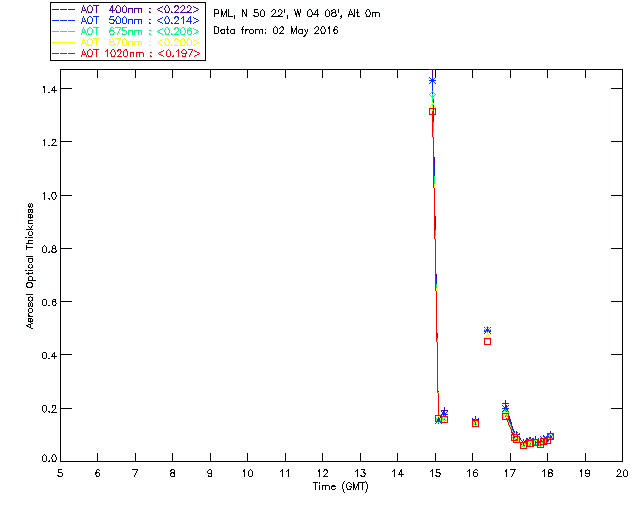Click the 1.4 y-axis tick label
This screenshot has height=512, width=640.
pos(49,89)
